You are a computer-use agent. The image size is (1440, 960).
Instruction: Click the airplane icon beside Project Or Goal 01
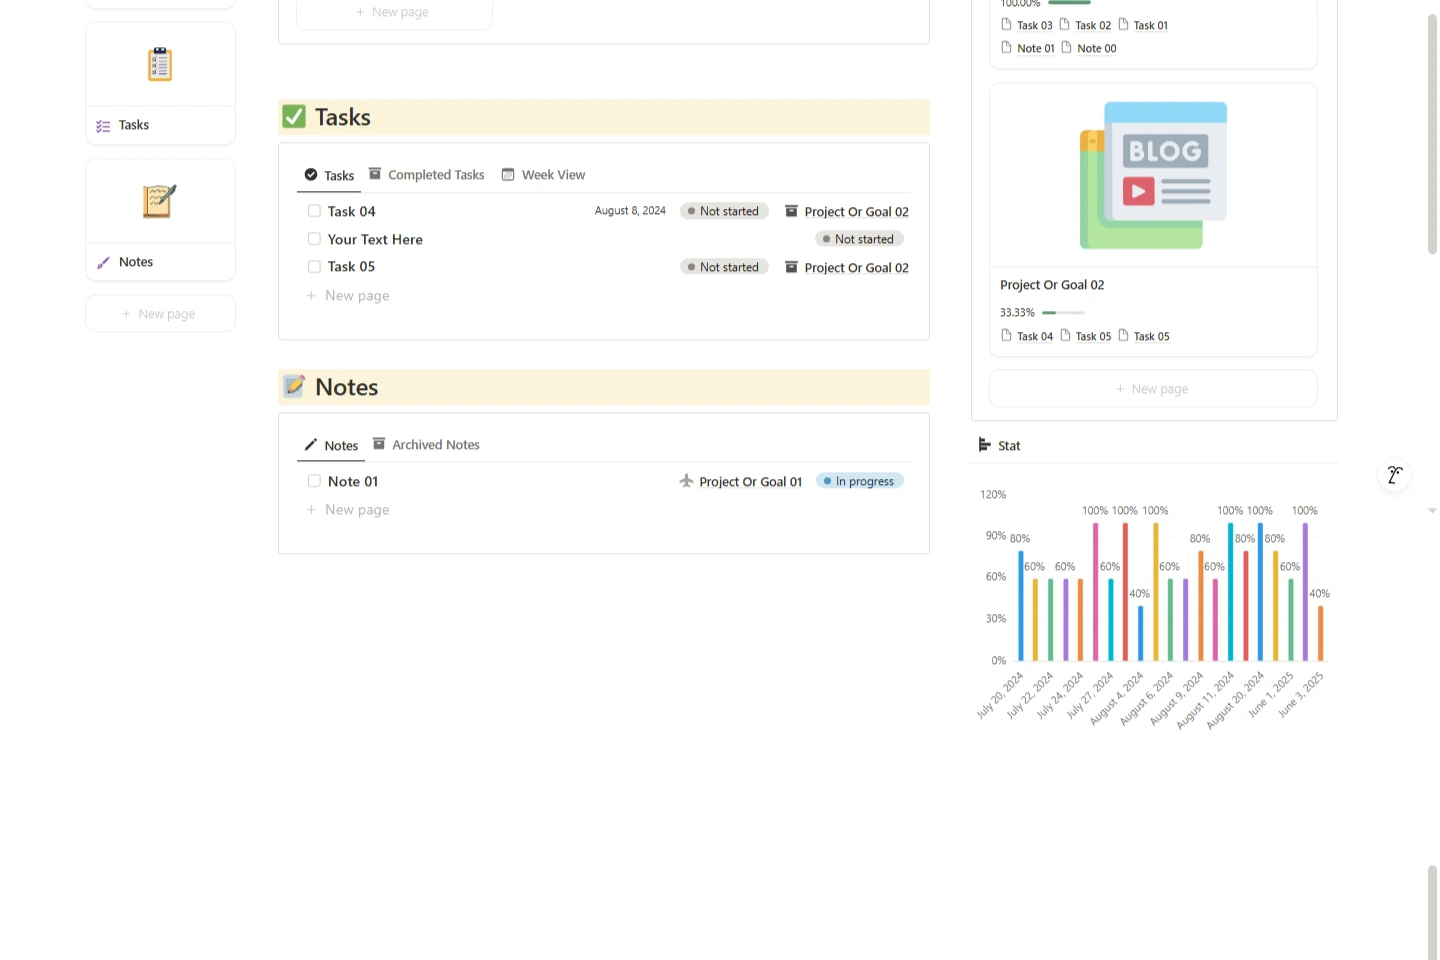coord(686,481)
